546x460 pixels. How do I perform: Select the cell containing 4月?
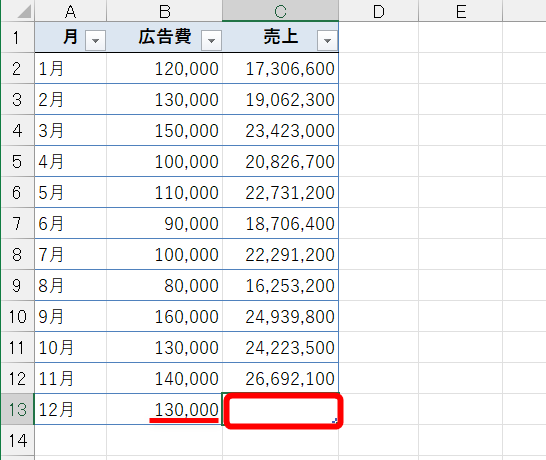[71, 161]
